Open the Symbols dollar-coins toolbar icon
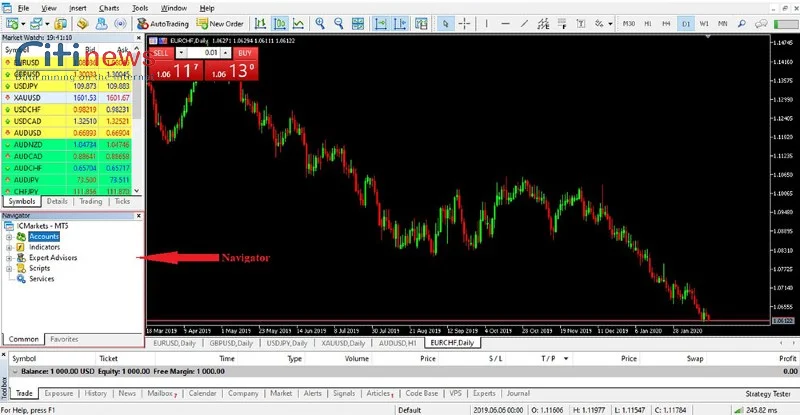Image resolution: width=800 pixels, height=415 pixels. 61,23
